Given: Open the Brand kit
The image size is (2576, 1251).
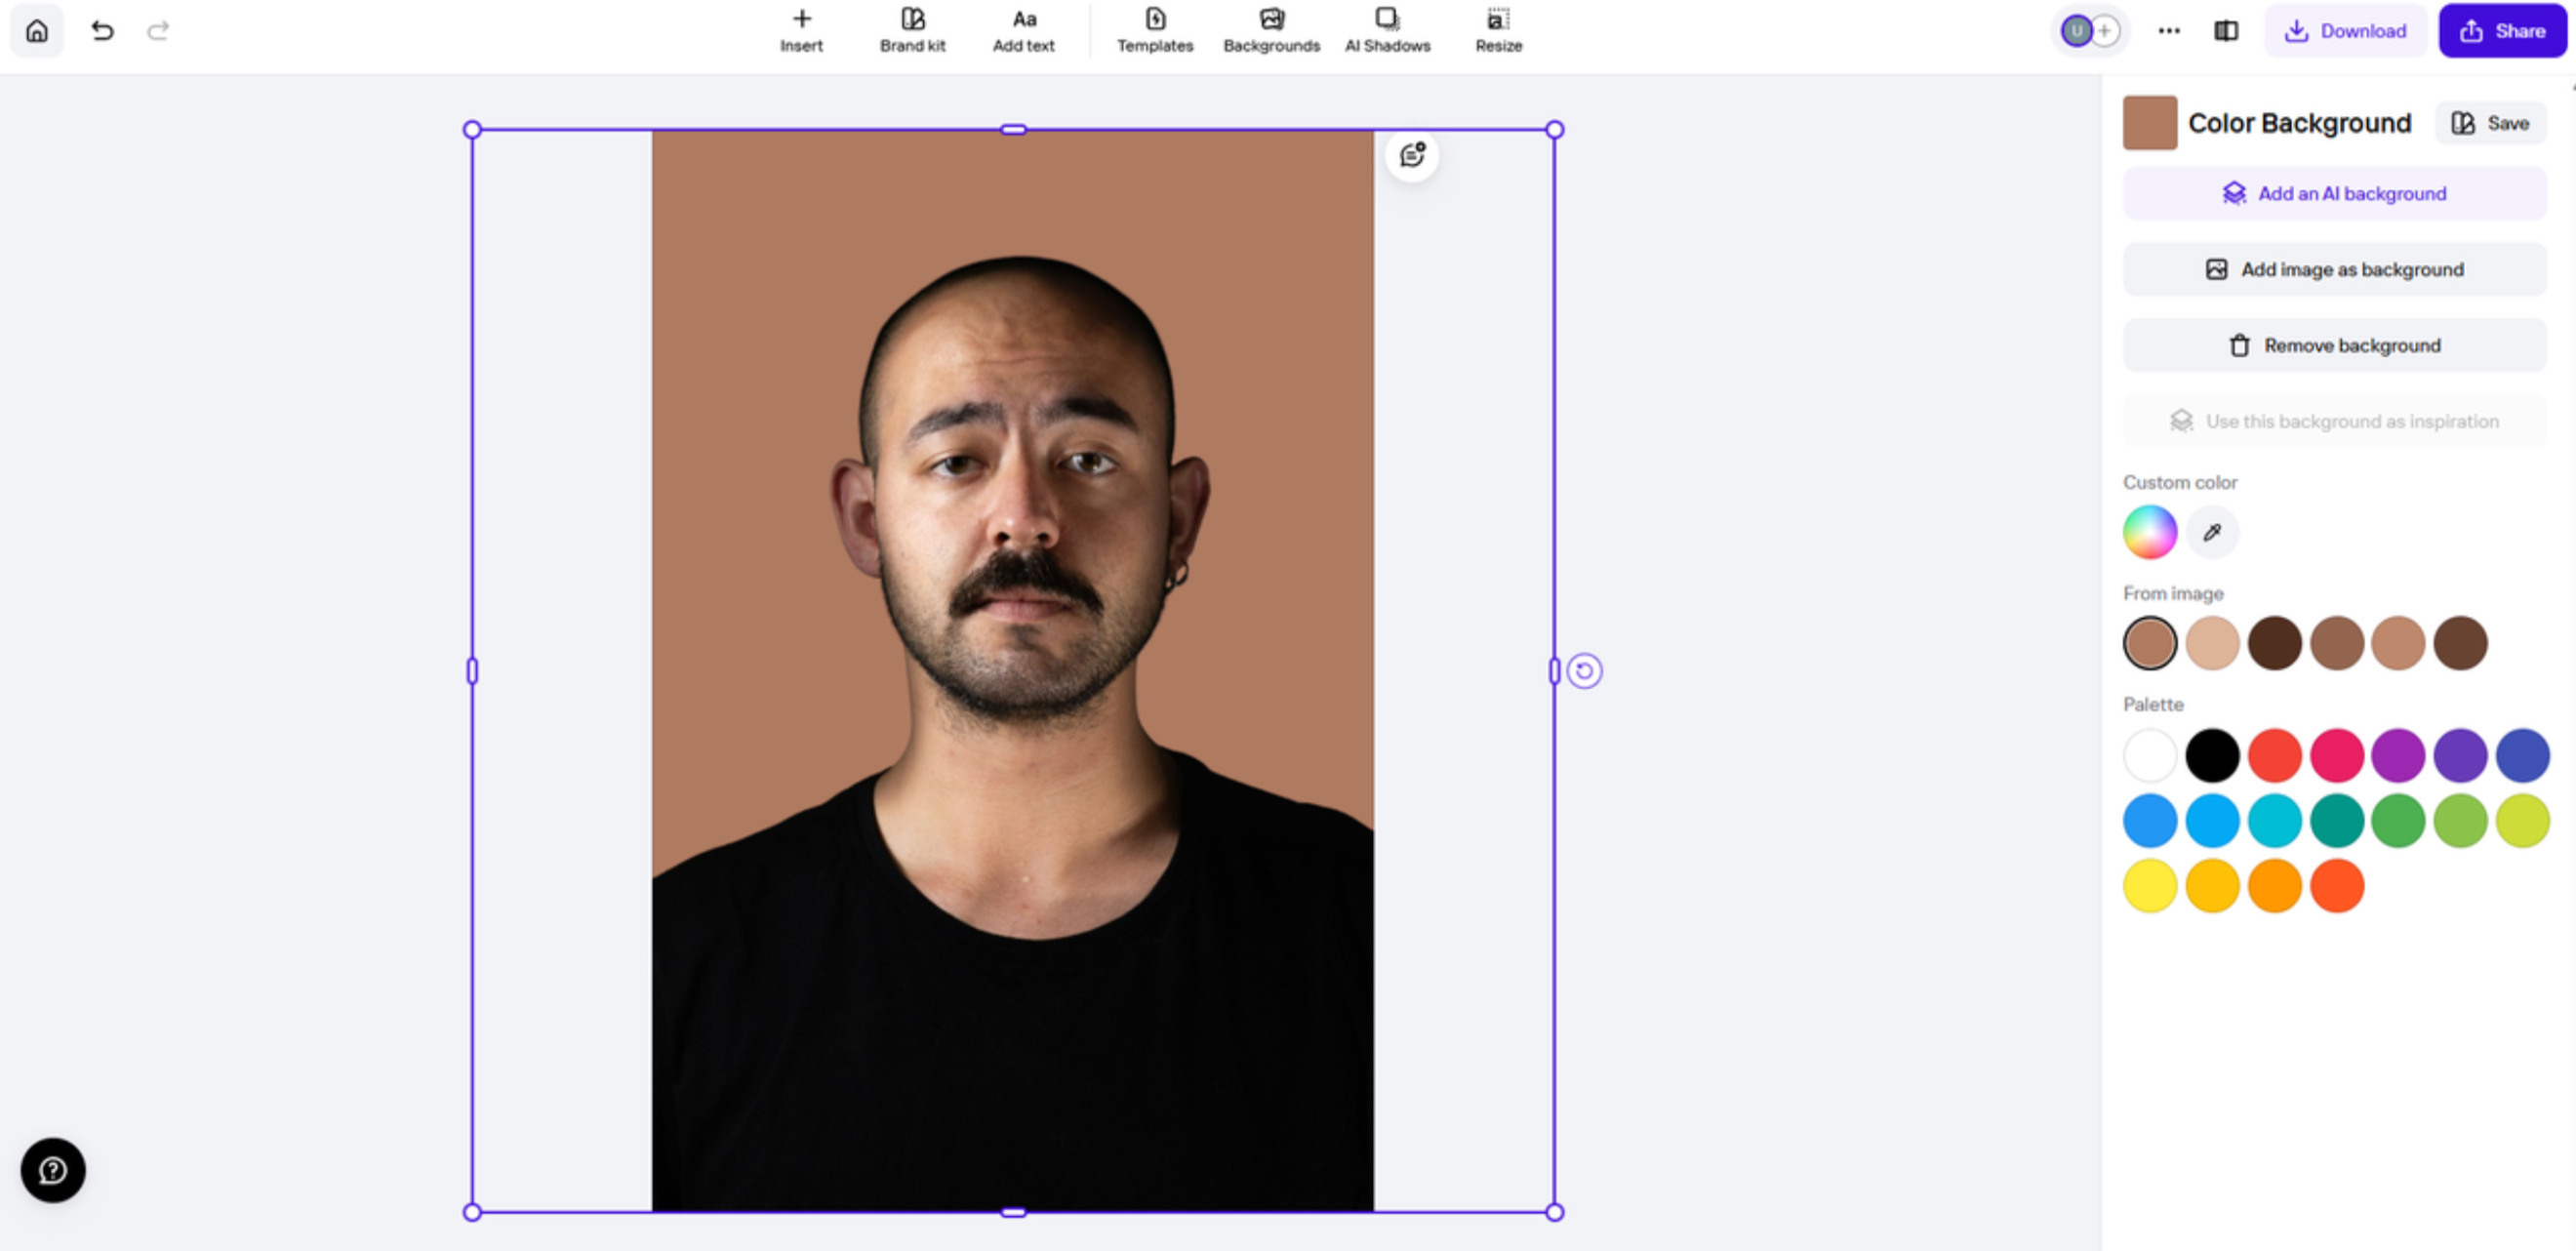Looking at the screenshot, I should 911,30.
